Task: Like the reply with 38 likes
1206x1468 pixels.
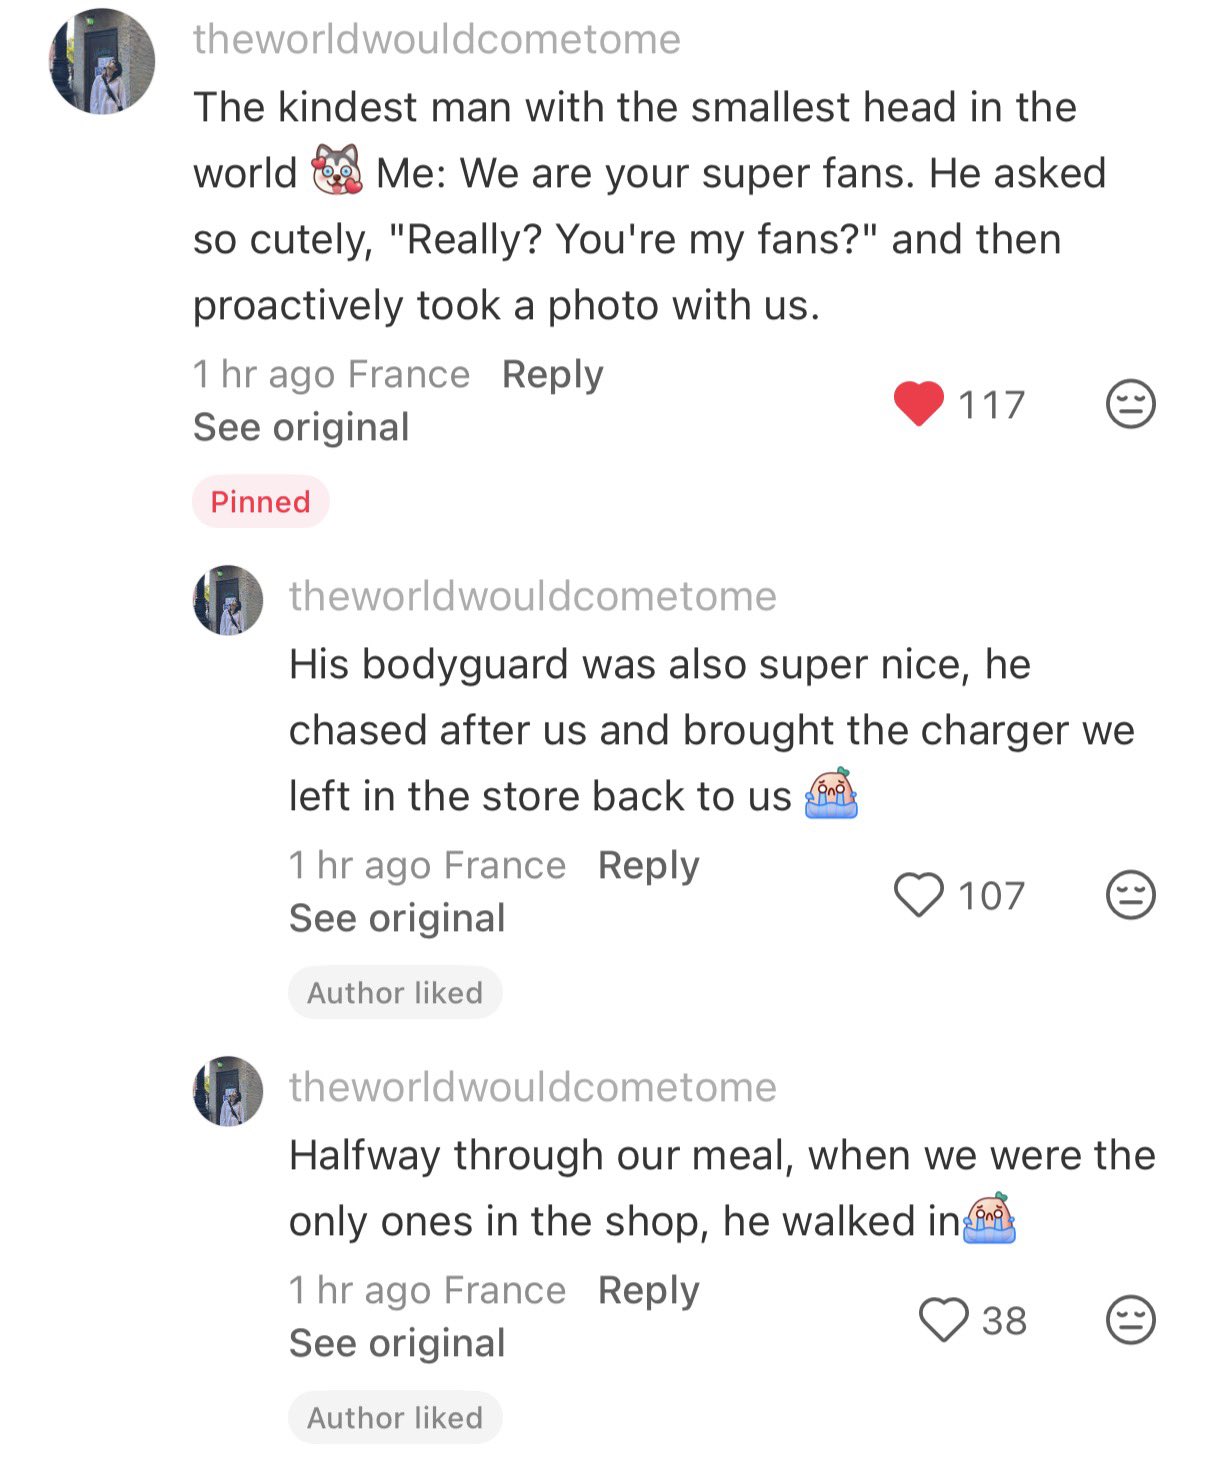Action: (x=943, y=1320)
